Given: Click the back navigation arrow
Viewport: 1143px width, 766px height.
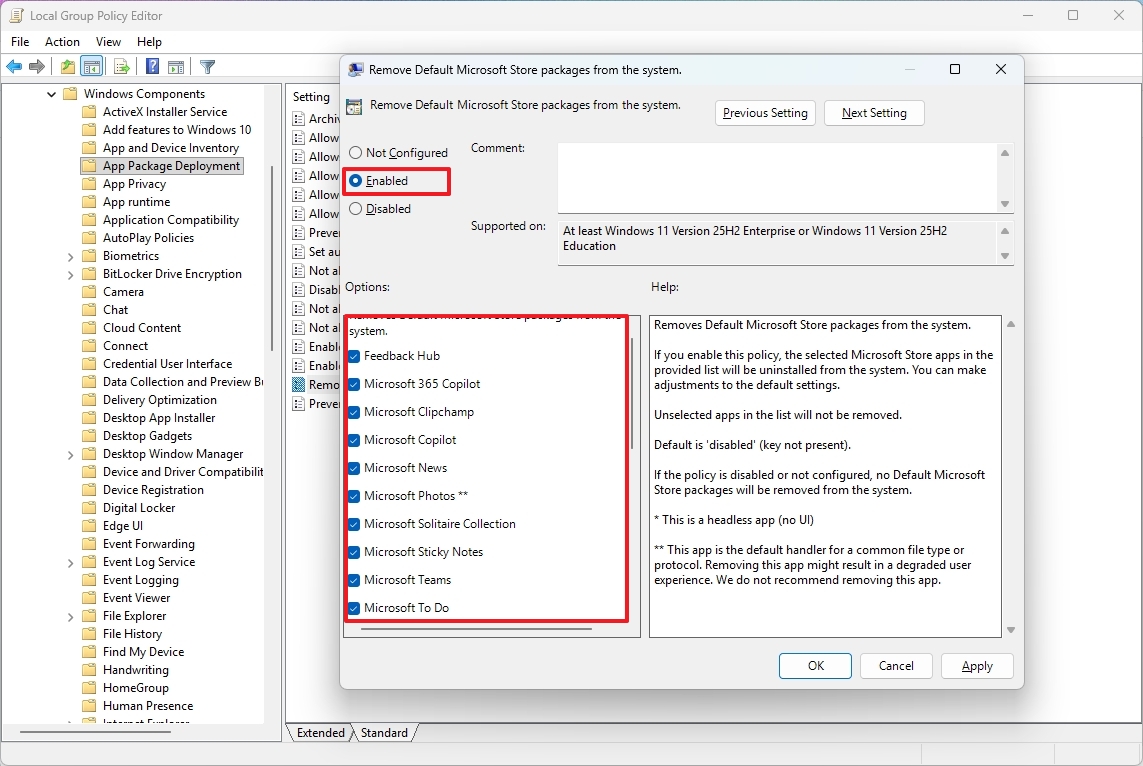Looking at the screenshot, I should (x=14, y=66).
